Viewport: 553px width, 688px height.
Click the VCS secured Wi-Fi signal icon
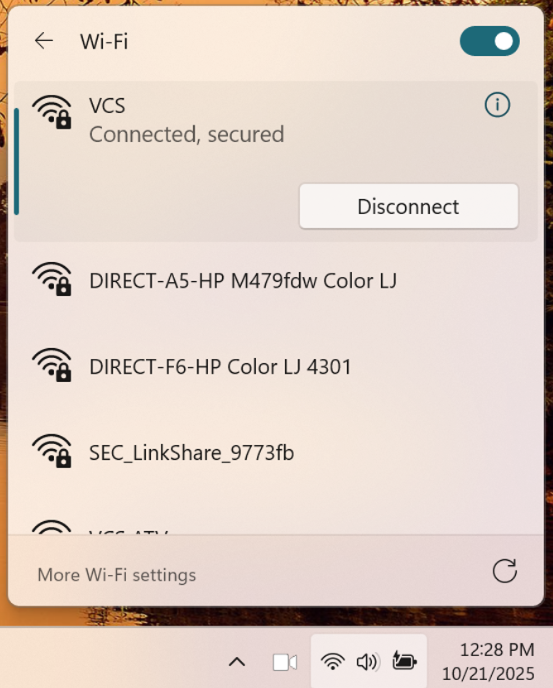(x=52, y=112)
